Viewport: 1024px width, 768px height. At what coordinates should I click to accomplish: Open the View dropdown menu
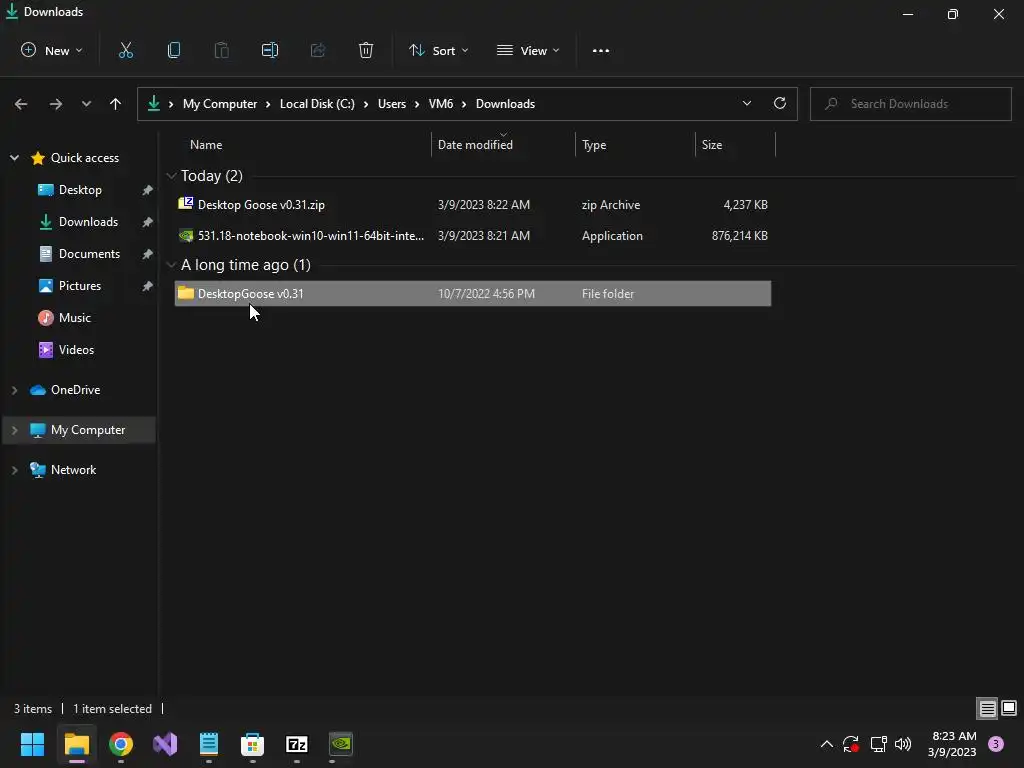click(x=528, y=50)
